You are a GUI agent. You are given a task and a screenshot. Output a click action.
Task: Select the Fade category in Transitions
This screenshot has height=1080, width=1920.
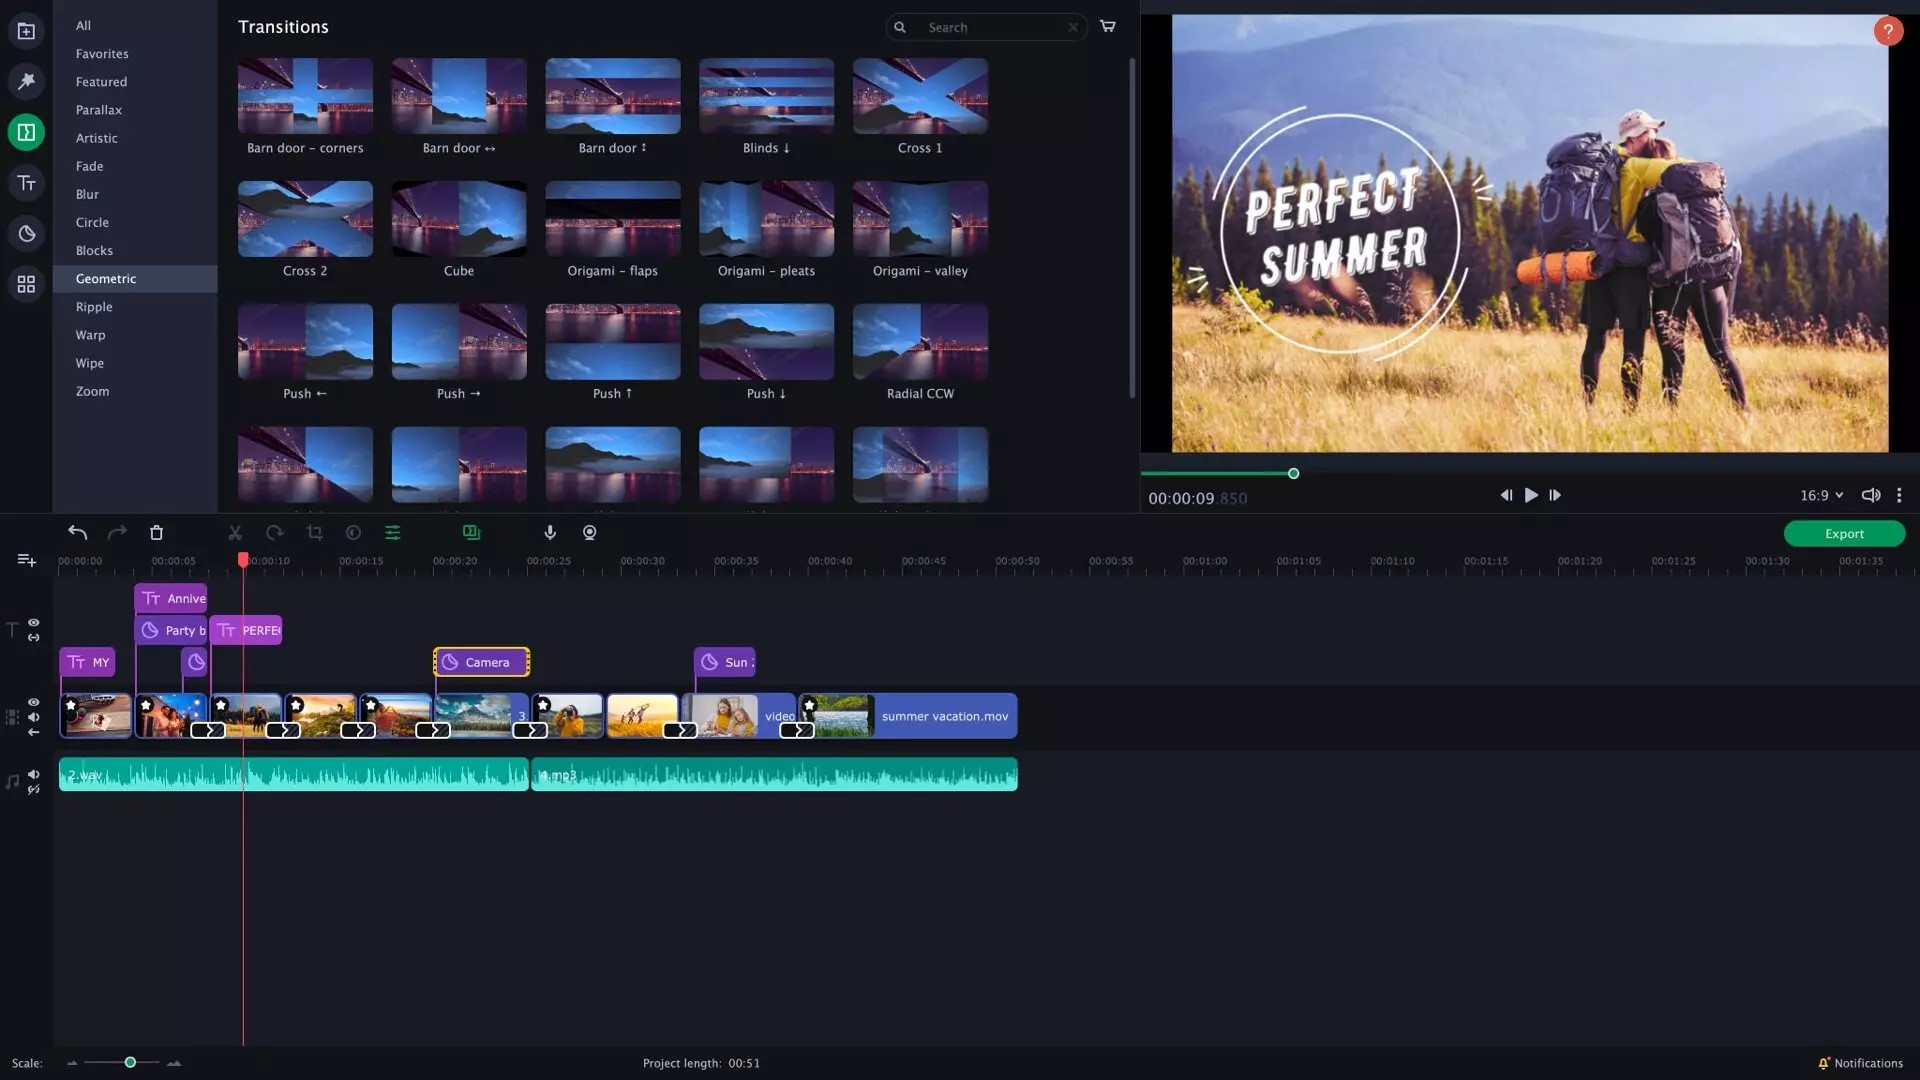coord(90,166)
